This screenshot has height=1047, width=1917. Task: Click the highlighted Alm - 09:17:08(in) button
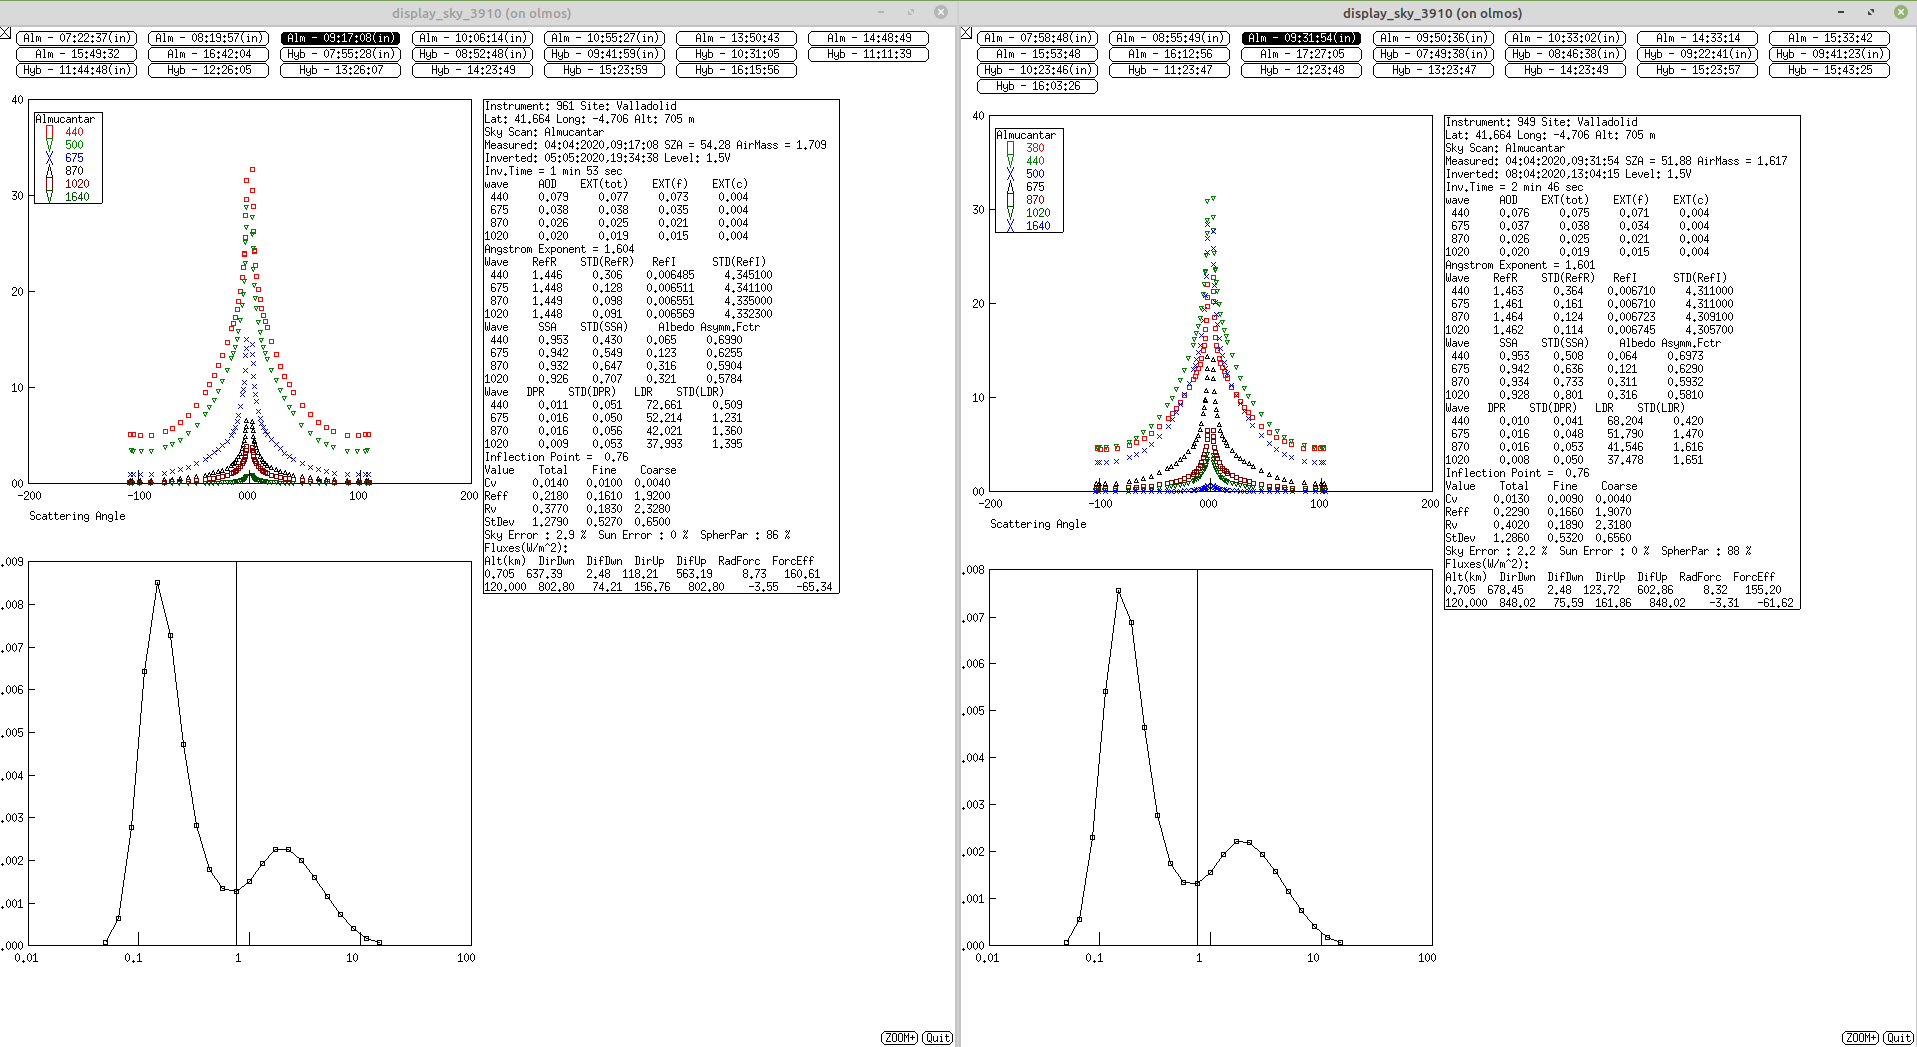341,38
